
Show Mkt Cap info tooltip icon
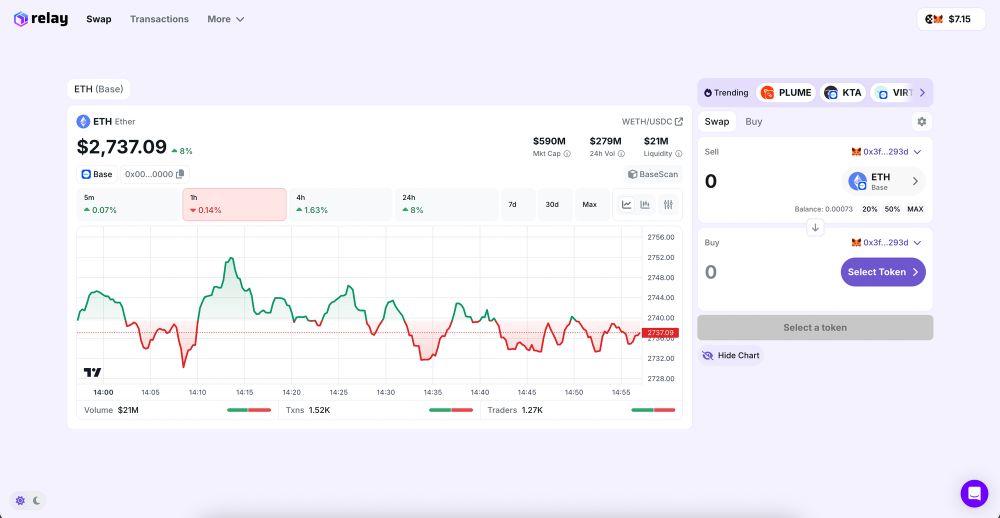click(567, 154)
